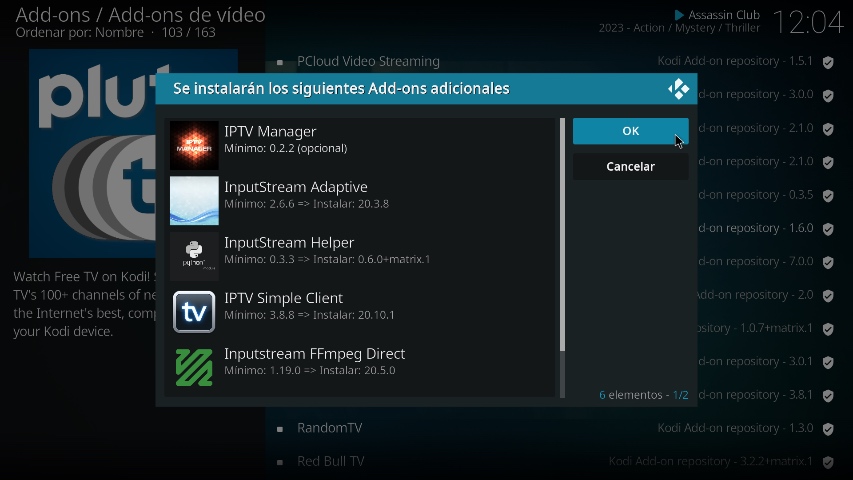Click the 'Add-ons / Add-ons de vídeo' breadcrumb
The height and width of the screenshot is (480, 853).
[x=140, y=15]
